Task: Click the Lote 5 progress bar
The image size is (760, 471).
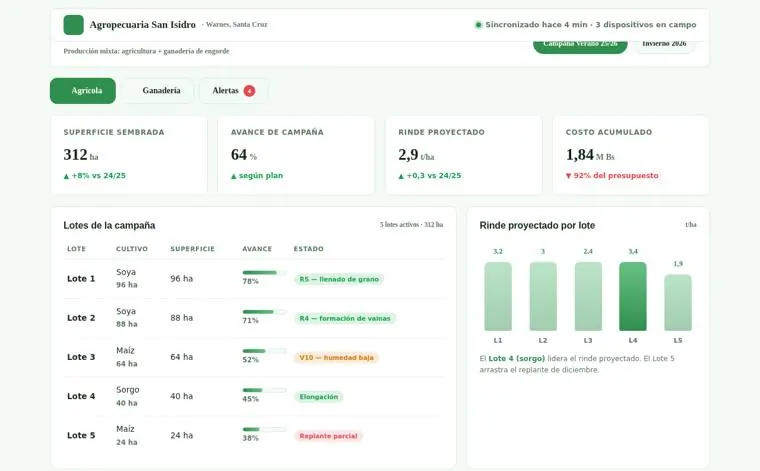Action: click(264, 429)
